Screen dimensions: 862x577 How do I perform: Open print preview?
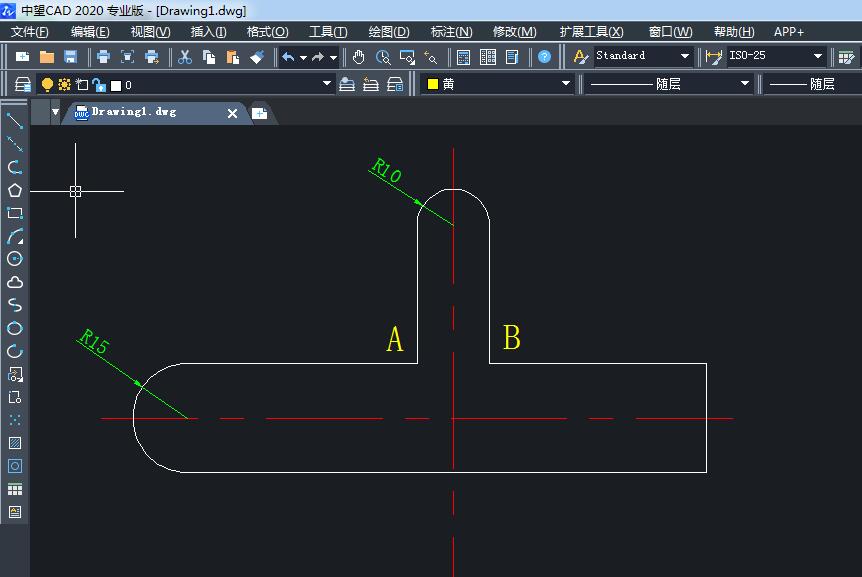(x=128, y=56)
